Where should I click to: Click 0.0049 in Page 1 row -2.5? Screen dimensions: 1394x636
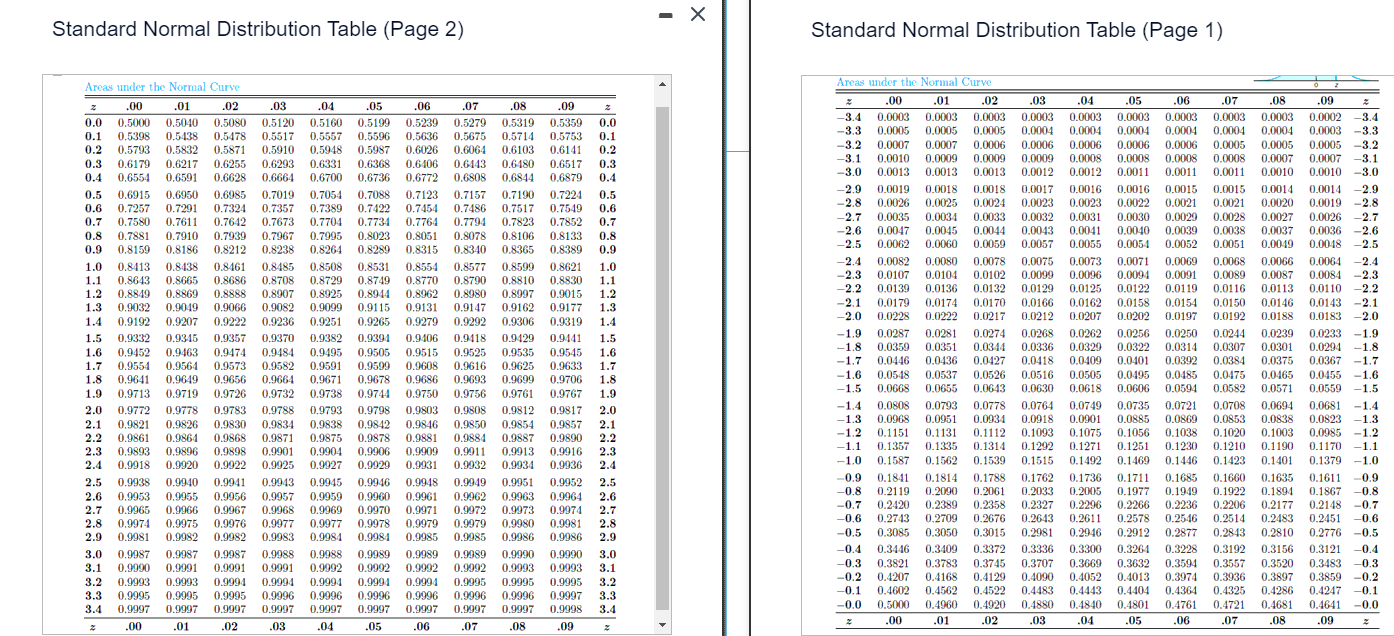1278,244
